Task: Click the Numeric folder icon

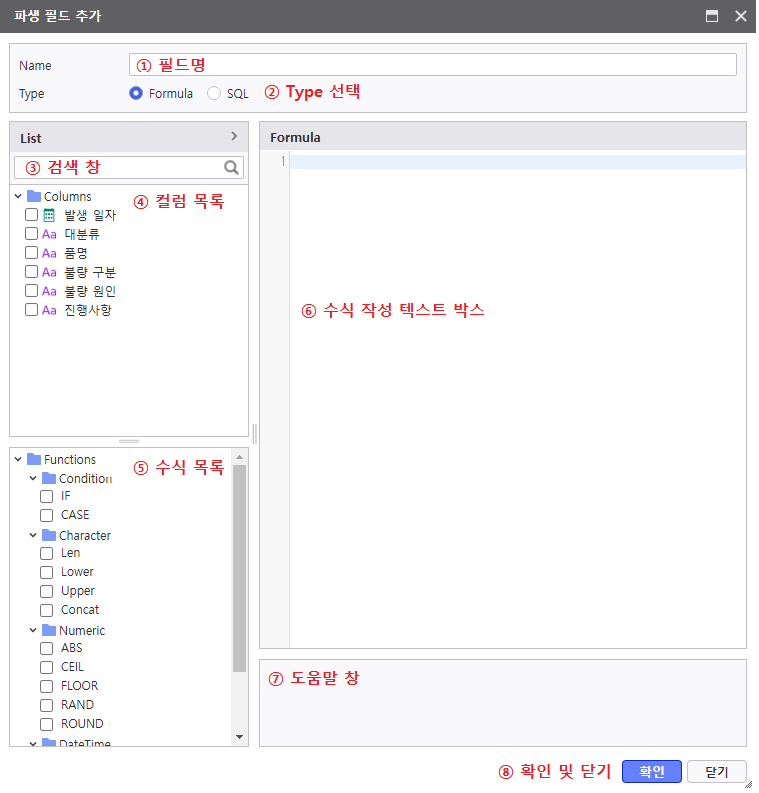Action: pos(49,631)
